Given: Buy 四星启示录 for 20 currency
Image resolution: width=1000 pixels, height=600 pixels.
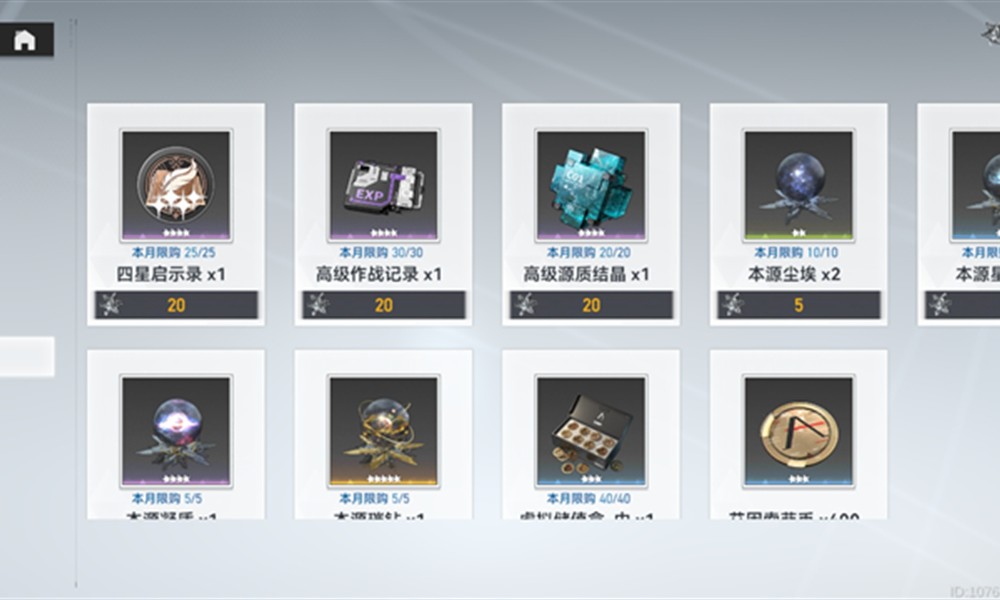Looking at the screenshot, I should click(x=176, y=305).
